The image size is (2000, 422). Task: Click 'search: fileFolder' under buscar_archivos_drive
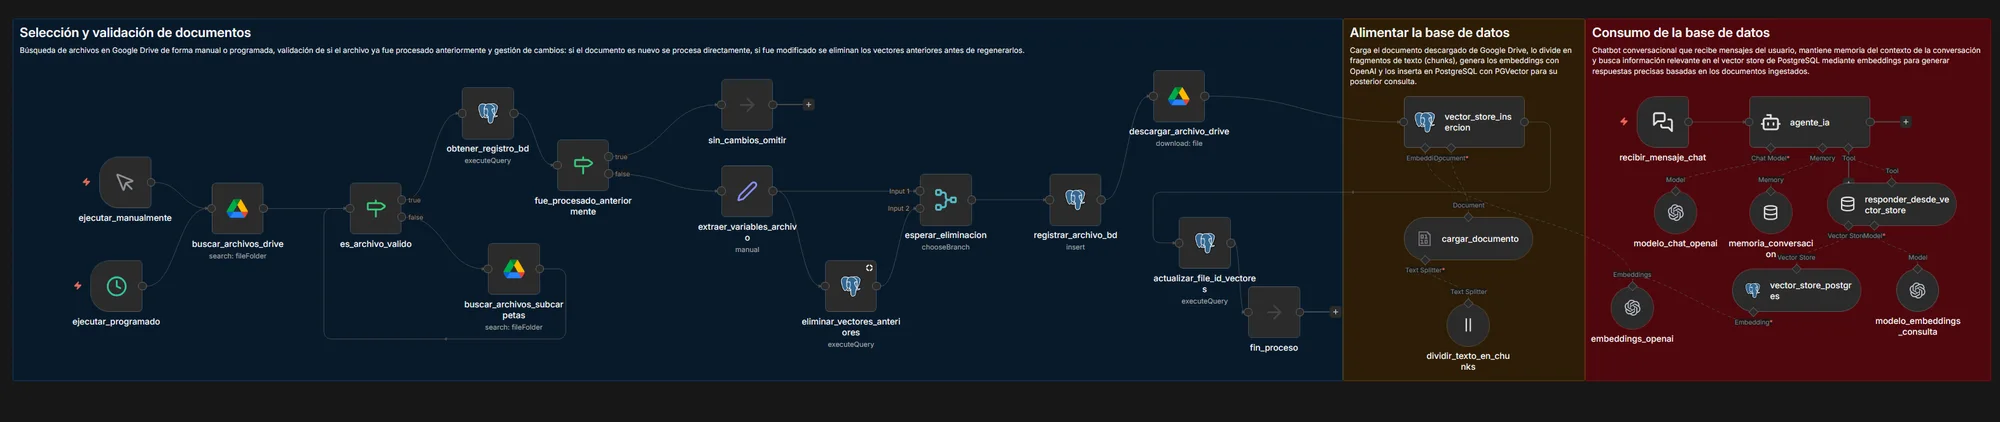pos(237,256)
